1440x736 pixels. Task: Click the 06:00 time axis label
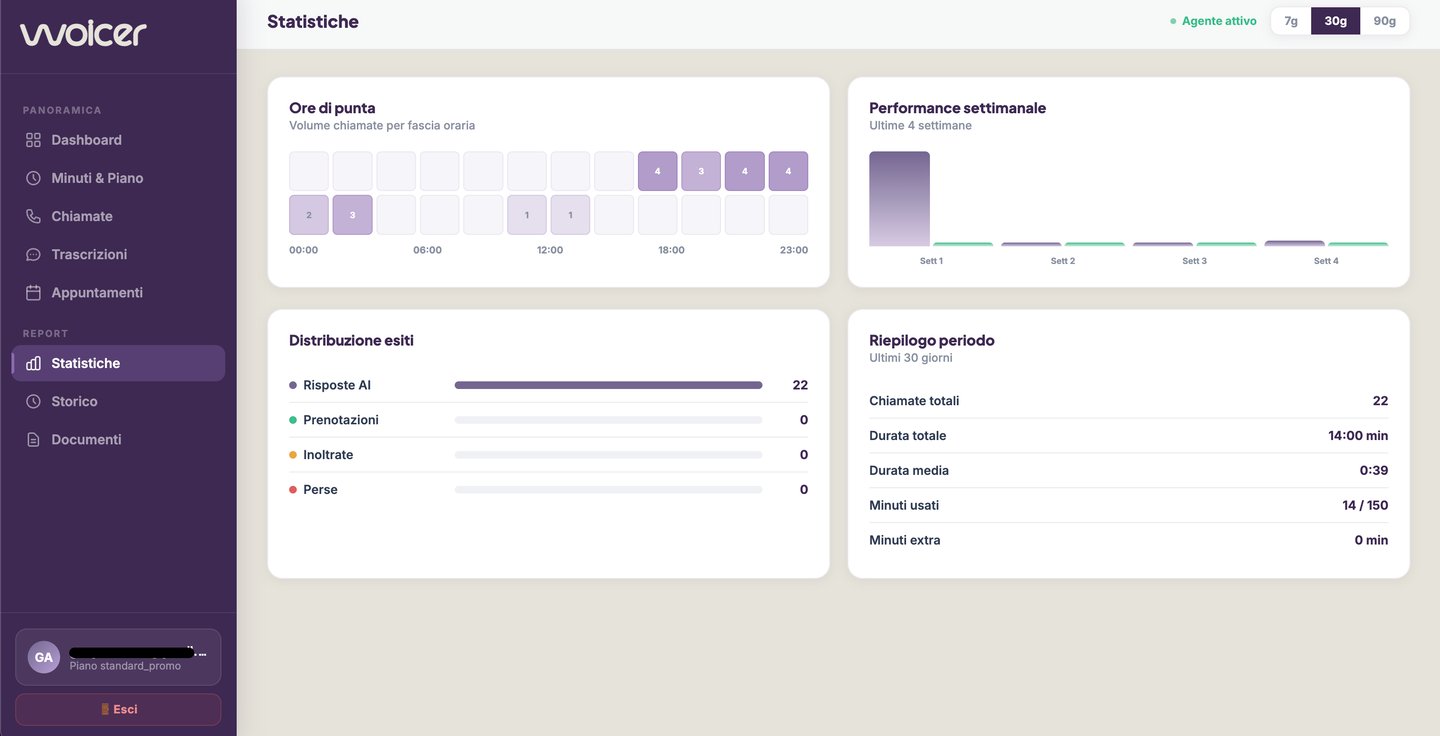tap(427, 250)
